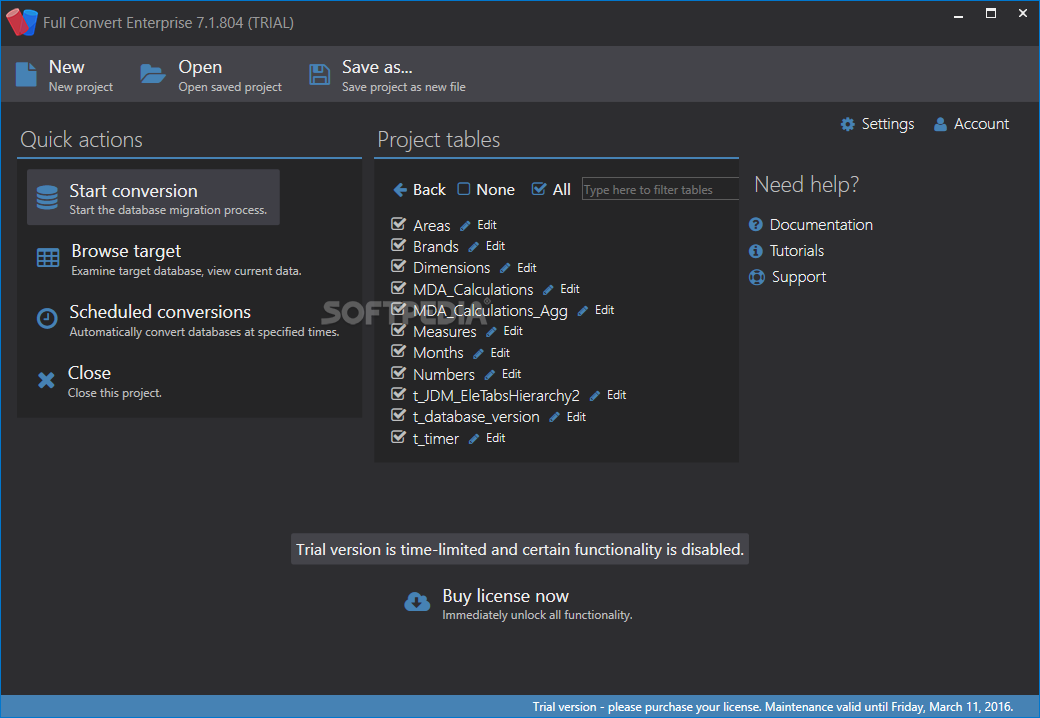Screen dimensions: 1040x718
Task: Click the pencil icon next to Months
Action: click(x=478, y=353)
